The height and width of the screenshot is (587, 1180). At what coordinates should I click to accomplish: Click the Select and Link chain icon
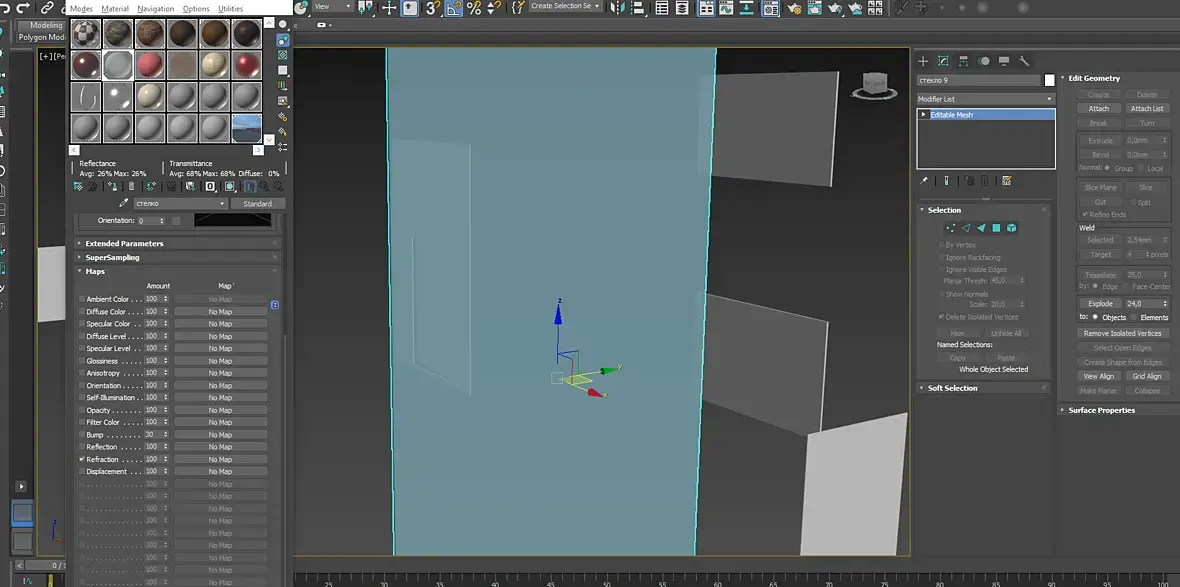coord(47,8)
